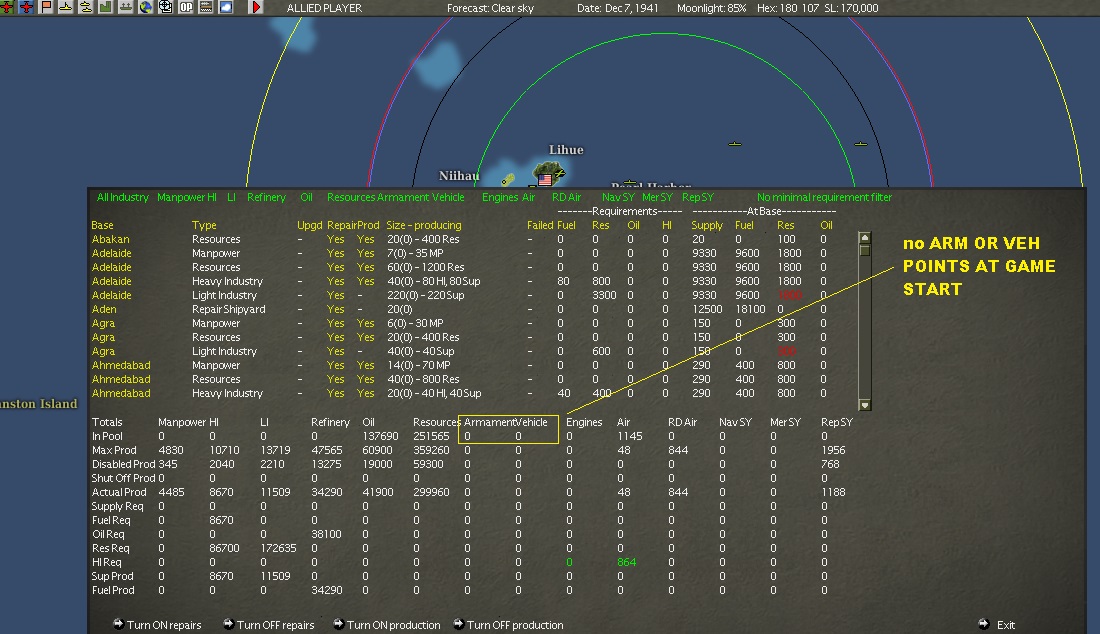The height and width of the screenshot is (634, 1100).
Task: Sort by Size - producing column header
Action: point(424,225)
